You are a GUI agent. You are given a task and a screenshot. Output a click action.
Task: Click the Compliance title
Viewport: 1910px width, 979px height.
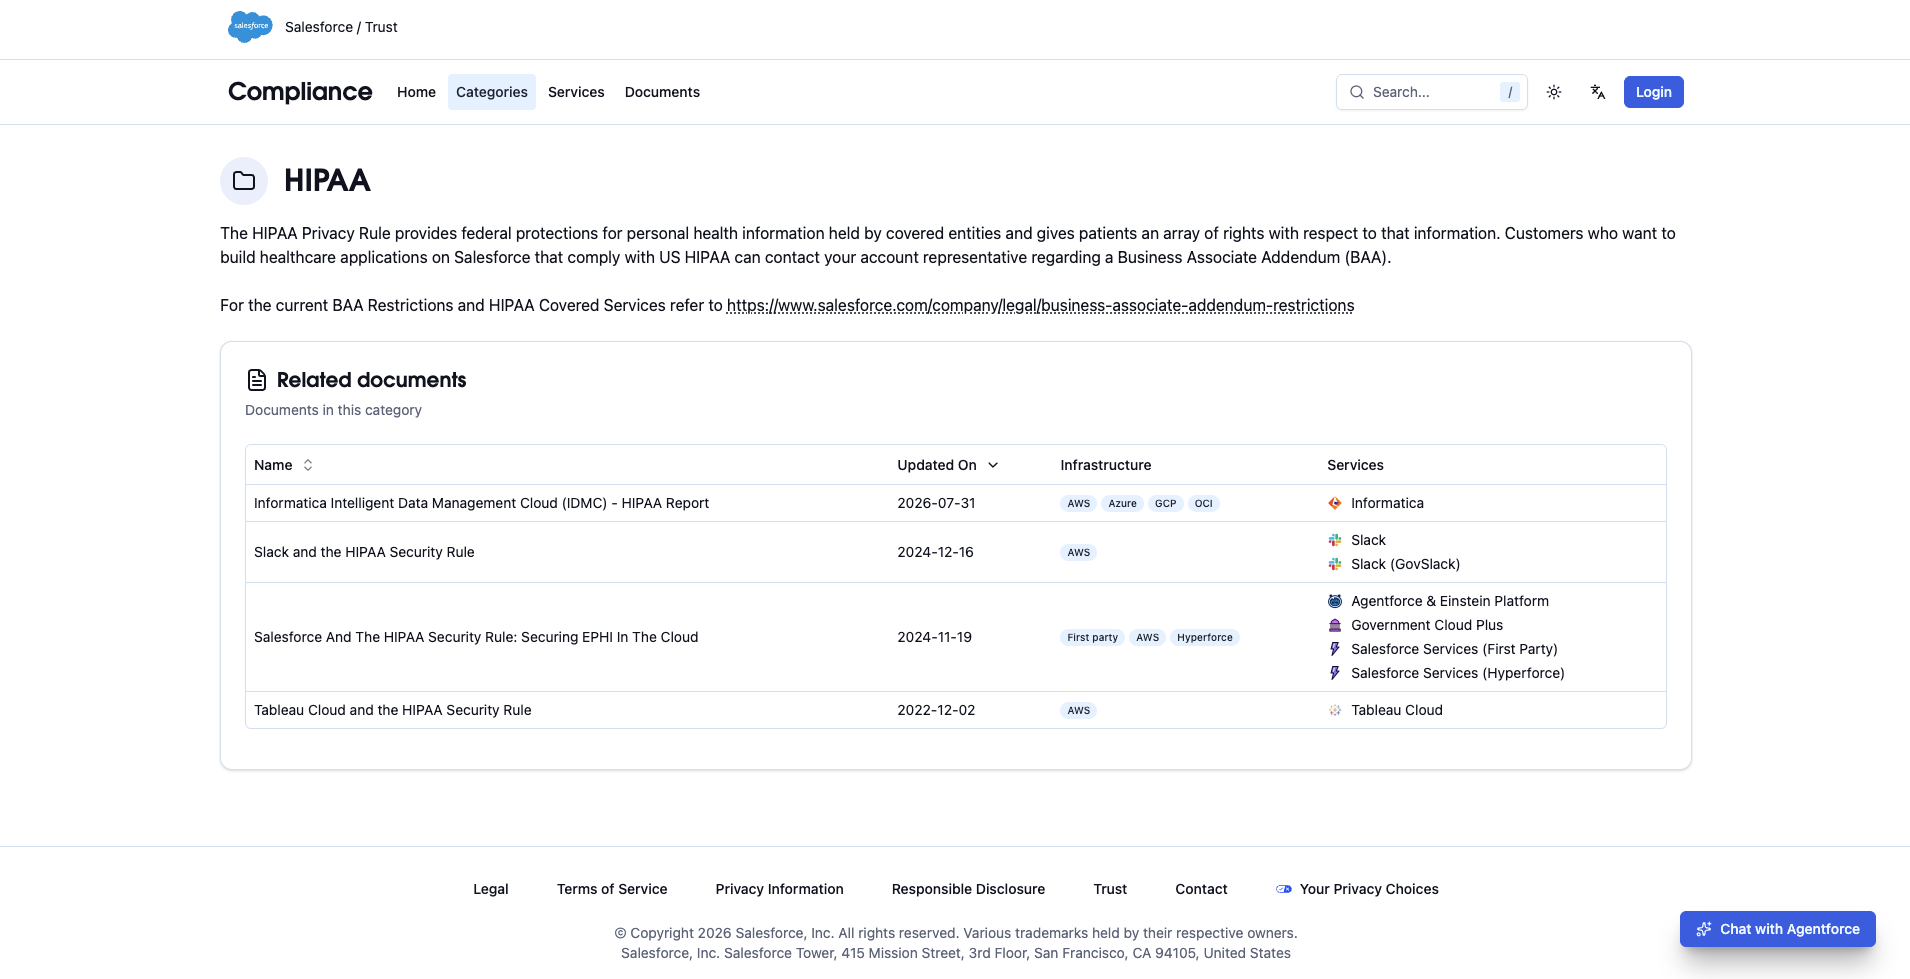[x=300, y=92]
